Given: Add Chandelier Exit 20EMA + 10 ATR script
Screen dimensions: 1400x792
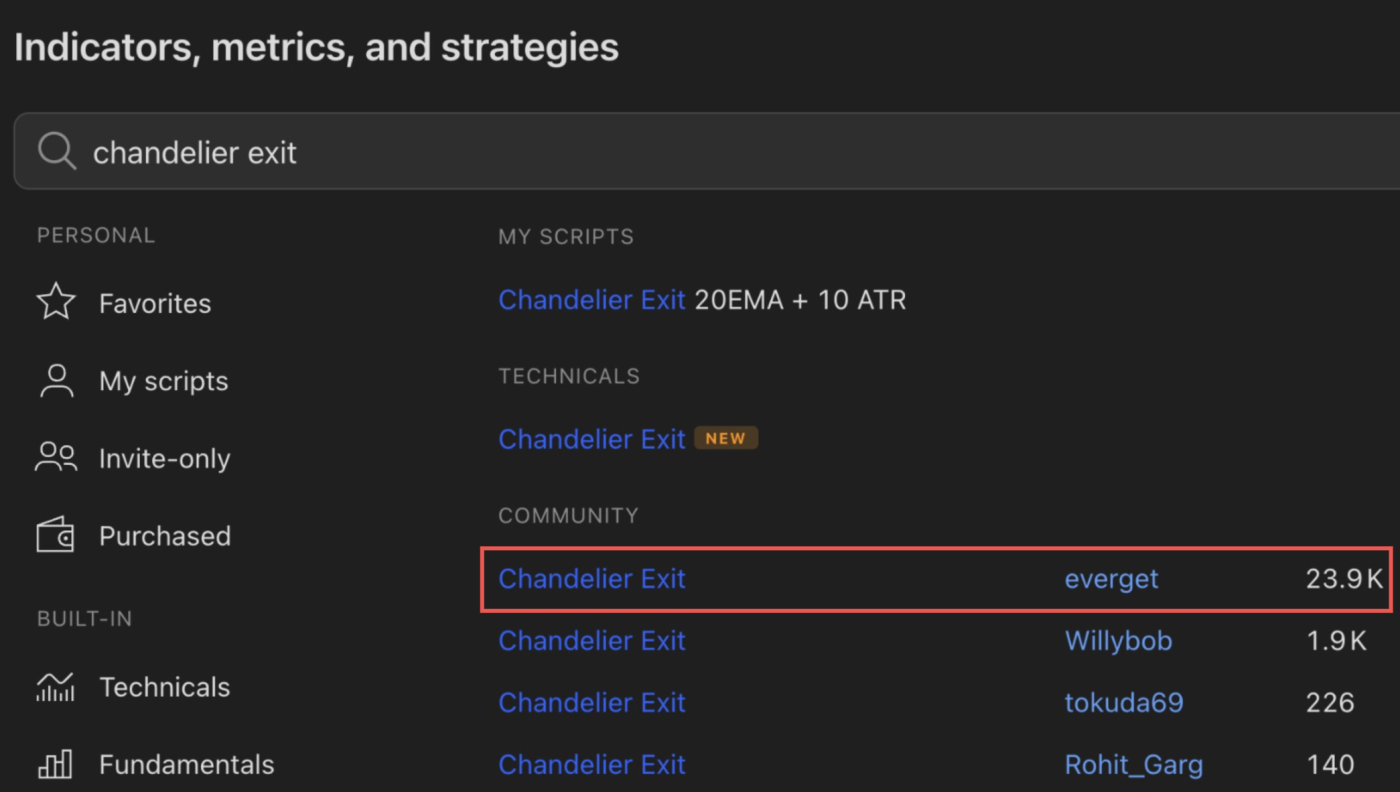Looking at the screenshot, I should pos(702,300).
